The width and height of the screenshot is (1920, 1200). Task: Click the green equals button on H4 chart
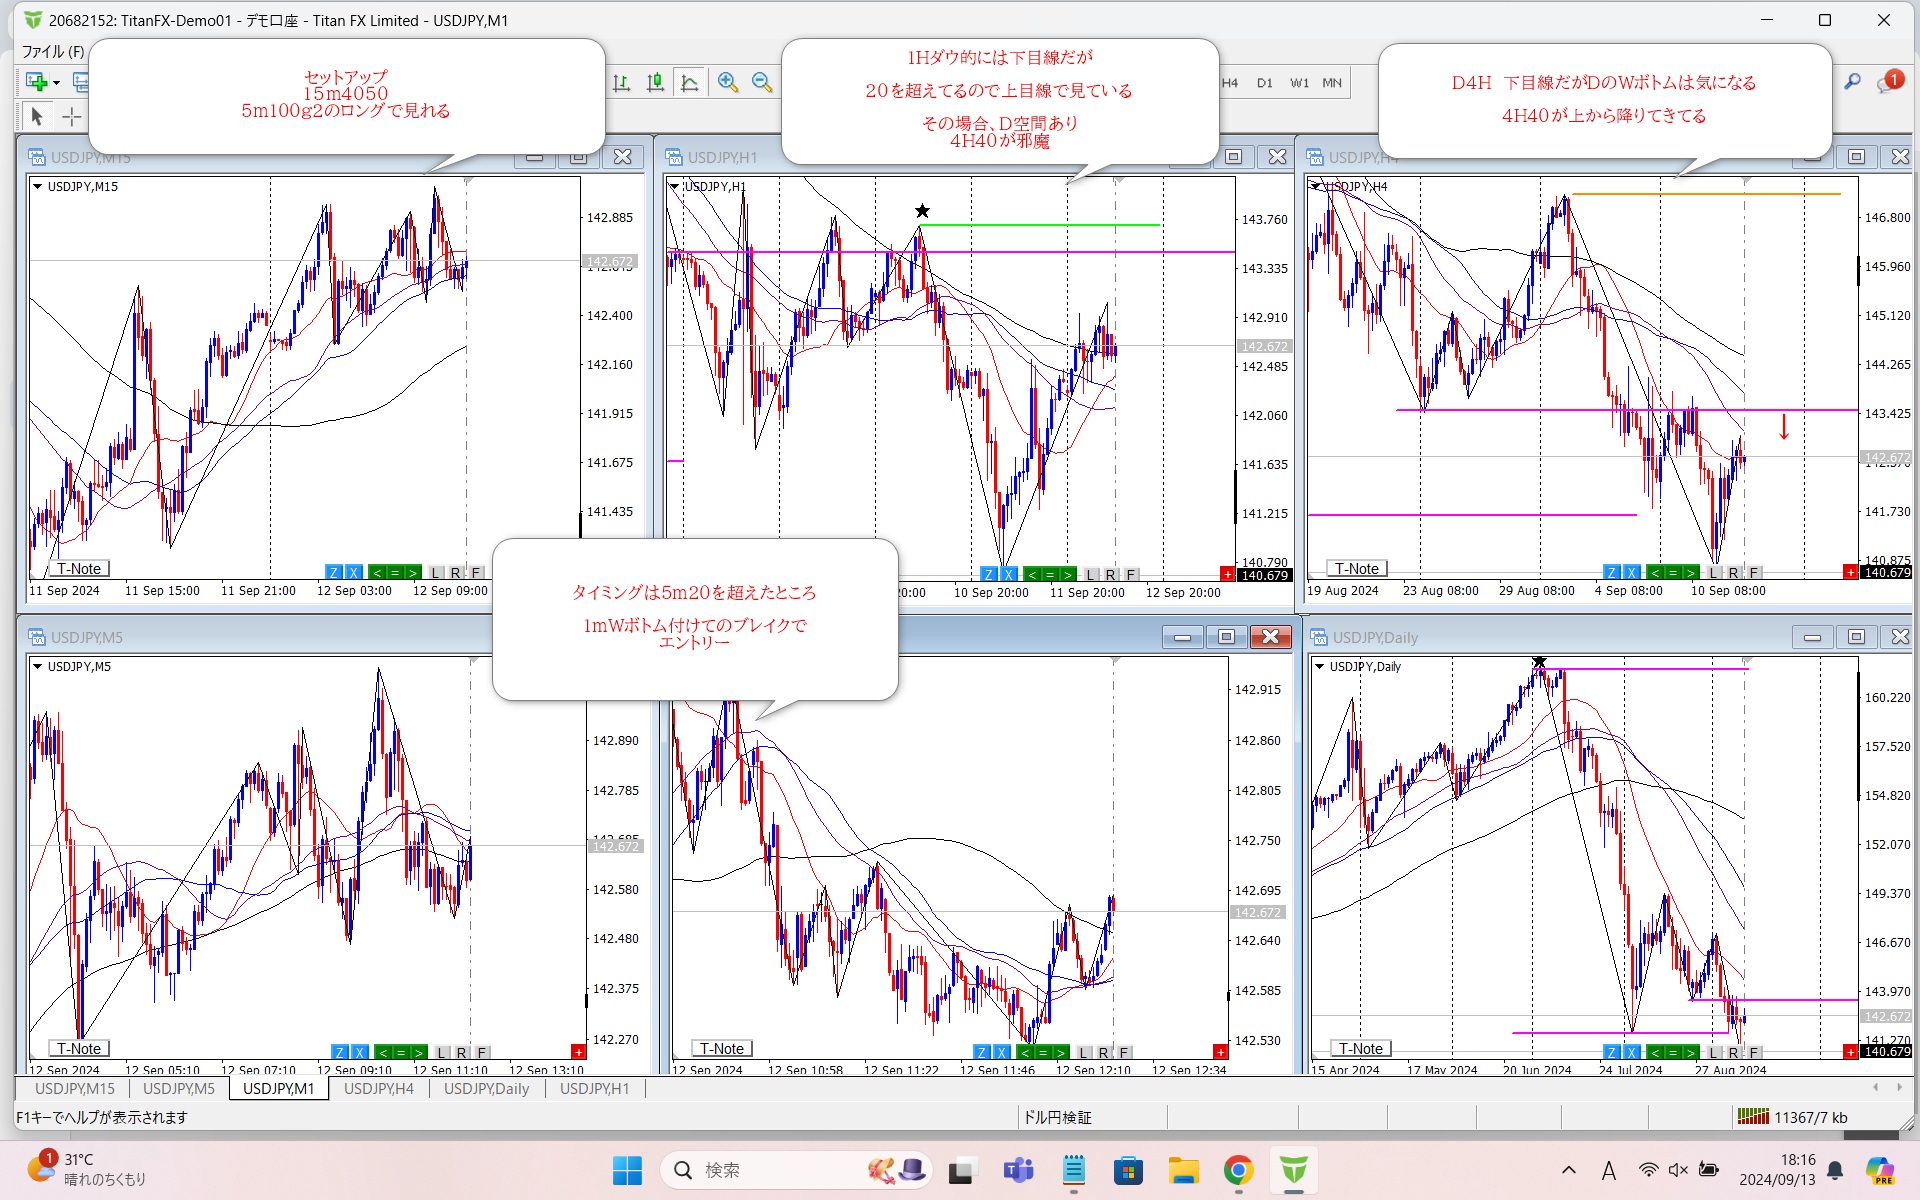click(x=1672, y=573)
